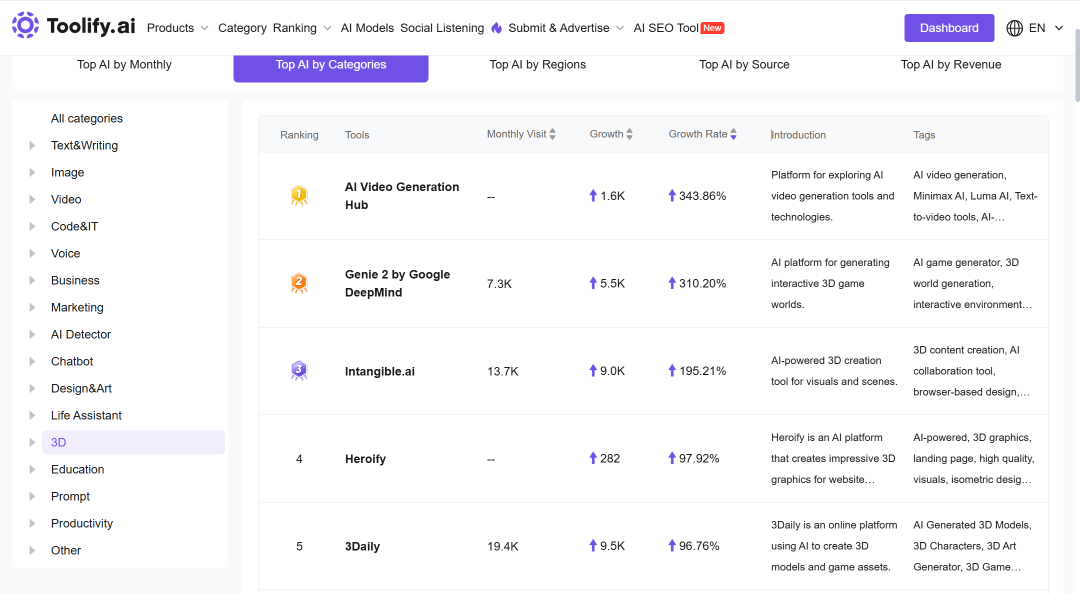This screenshot has width=1080, height=594.
Task: Expand the Marketing category arrow
Action: (x=32, y=307)
